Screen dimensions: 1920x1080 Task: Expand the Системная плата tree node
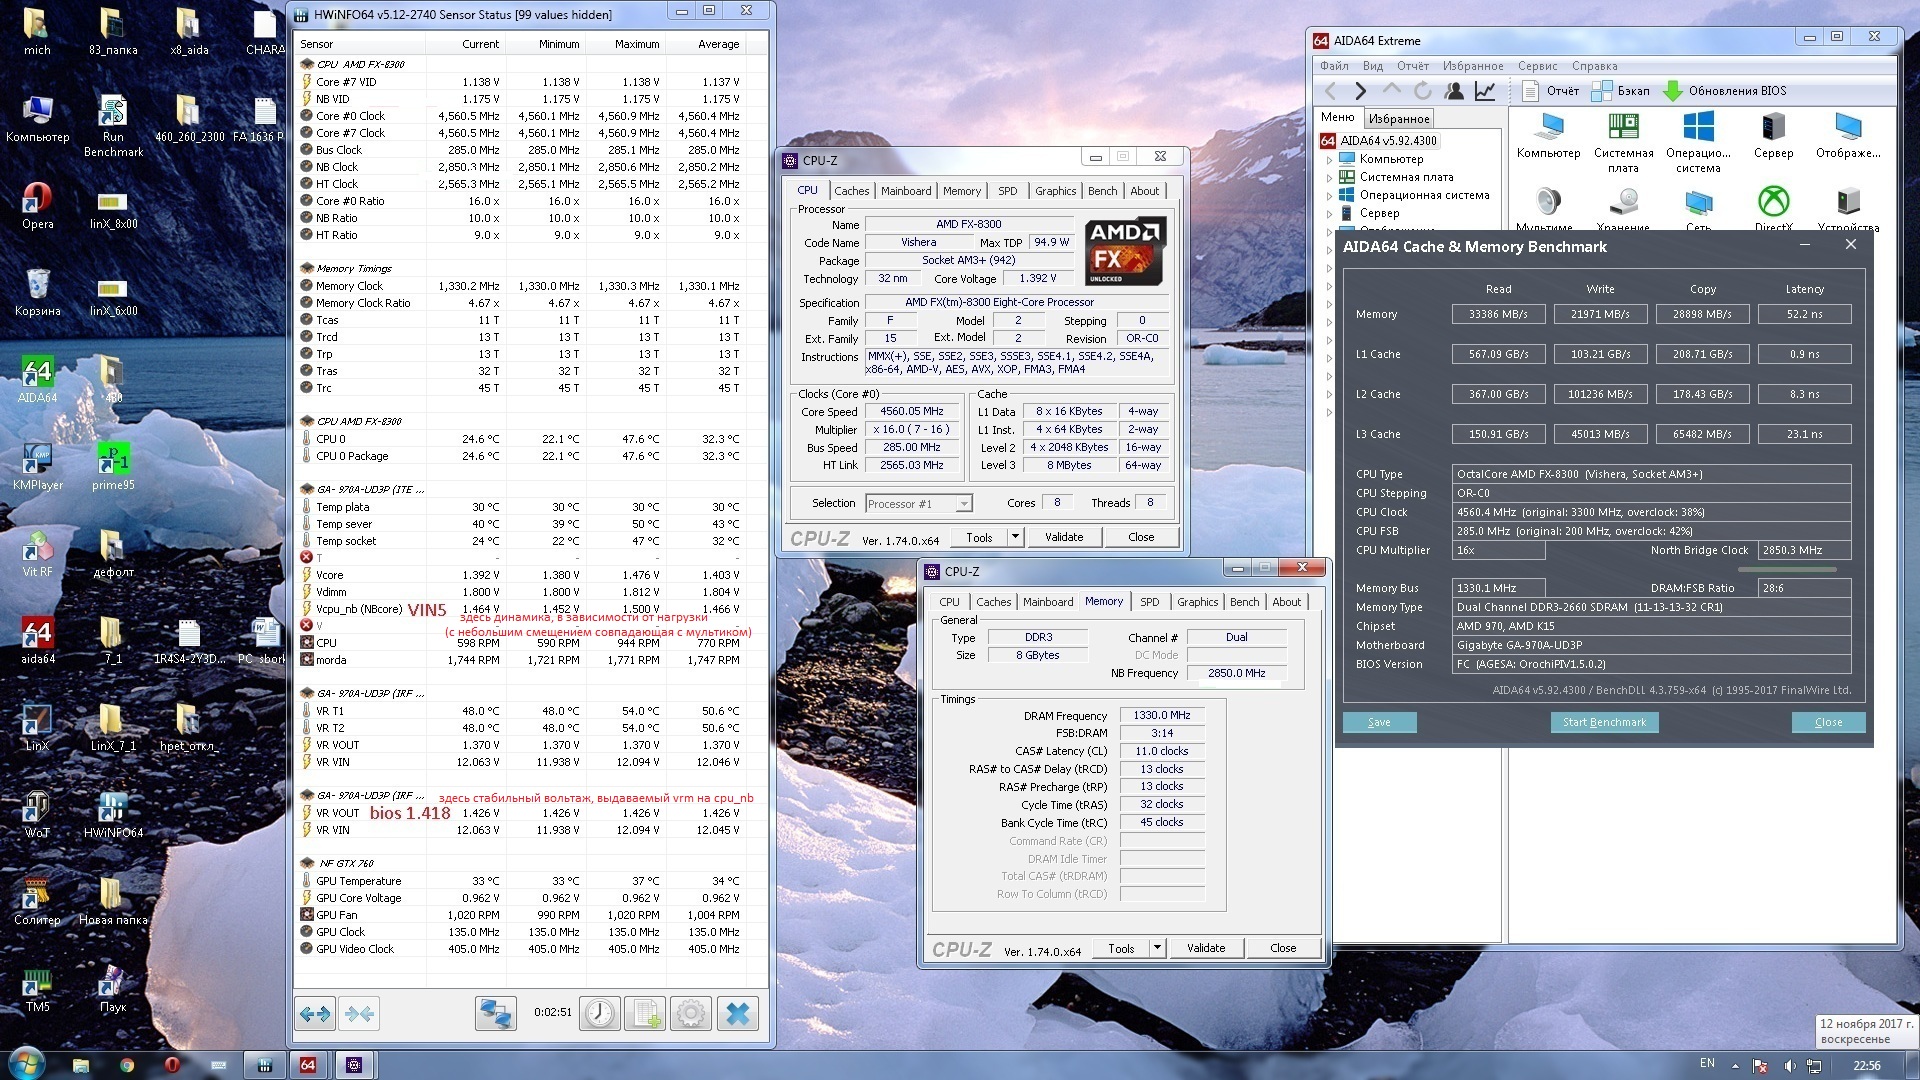coord(1329,177)
